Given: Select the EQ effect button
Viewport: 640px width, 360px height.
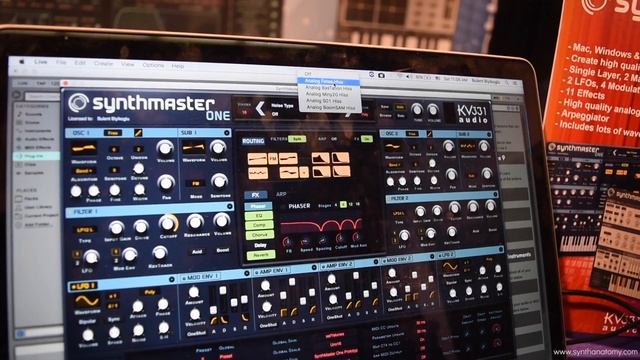Looking at the screenshot, I should tap(259, 216).
